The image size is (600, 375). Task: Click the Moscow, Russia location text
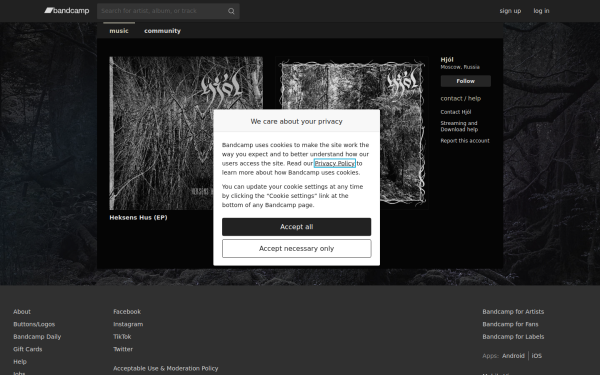460,67
